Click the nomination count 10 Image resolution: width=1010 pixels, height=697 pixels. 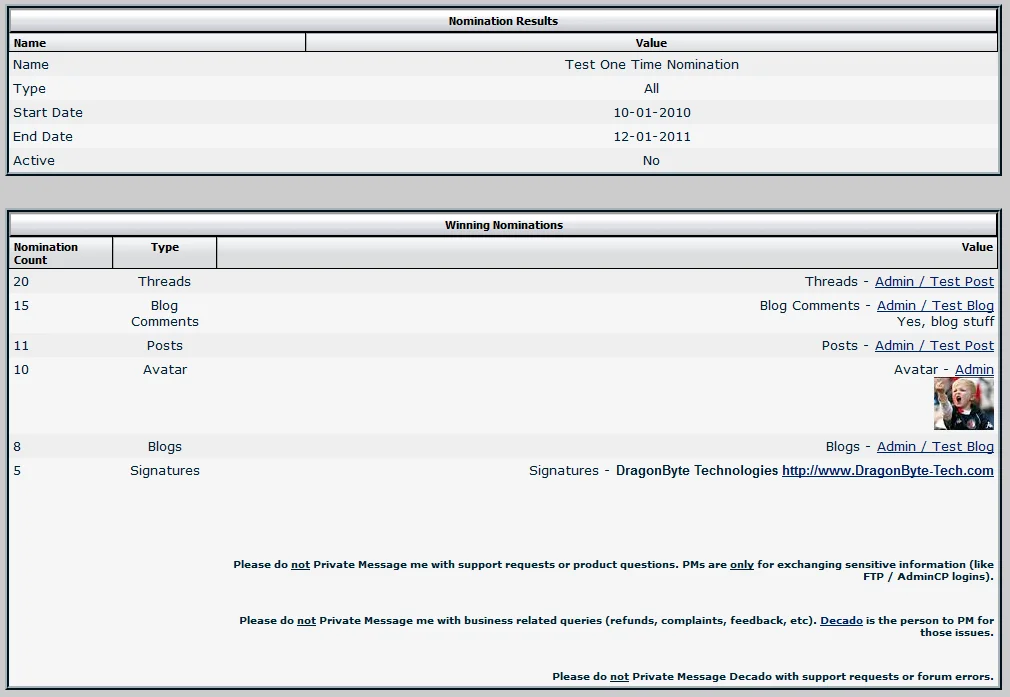click(x=21, y=369)
